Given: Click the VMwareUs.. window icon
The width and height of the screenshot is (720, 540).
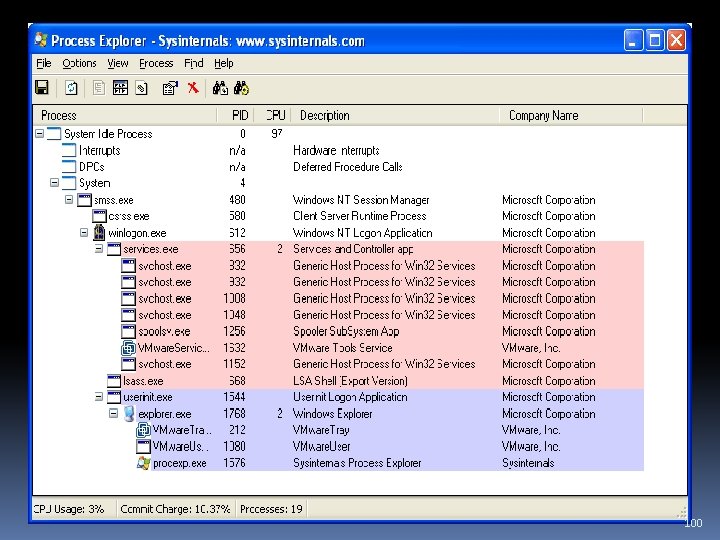Looking at the screenshot, I should [x=144, y=447].
